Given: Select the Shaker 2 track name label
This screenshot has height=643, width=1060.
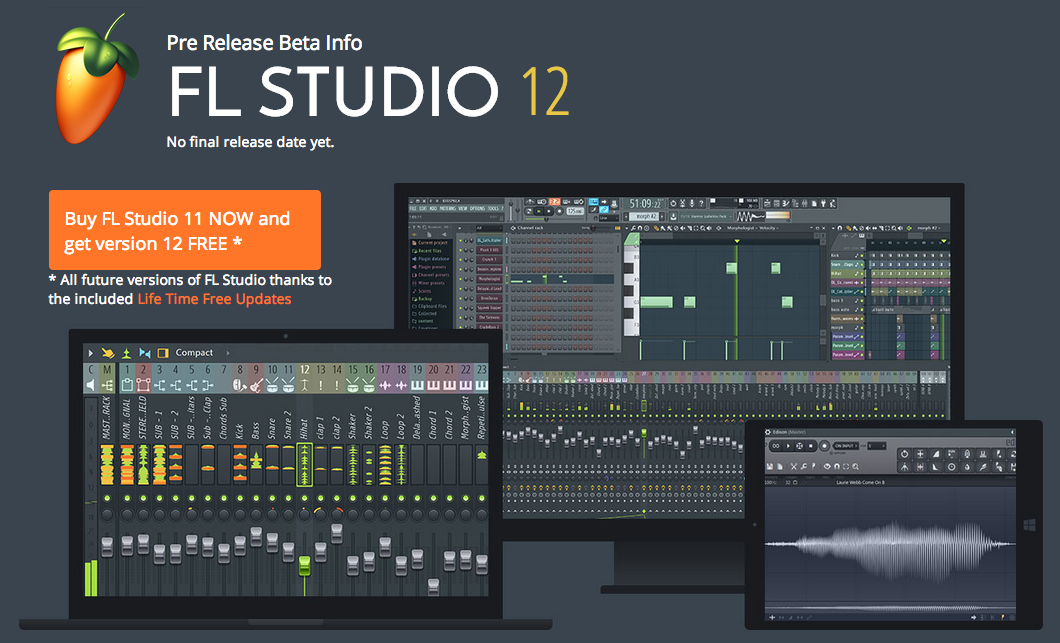Looking at the screenshot, I should 369,423.
